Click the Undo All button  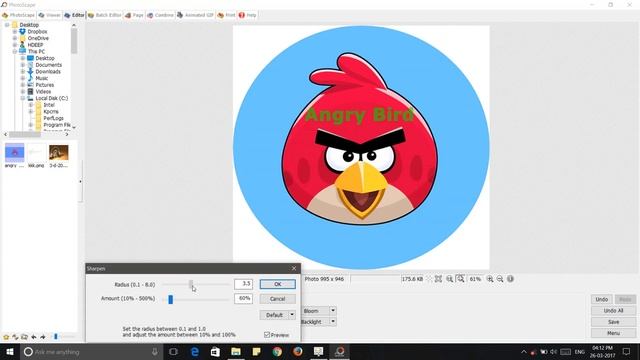click(x=613, y=311)
